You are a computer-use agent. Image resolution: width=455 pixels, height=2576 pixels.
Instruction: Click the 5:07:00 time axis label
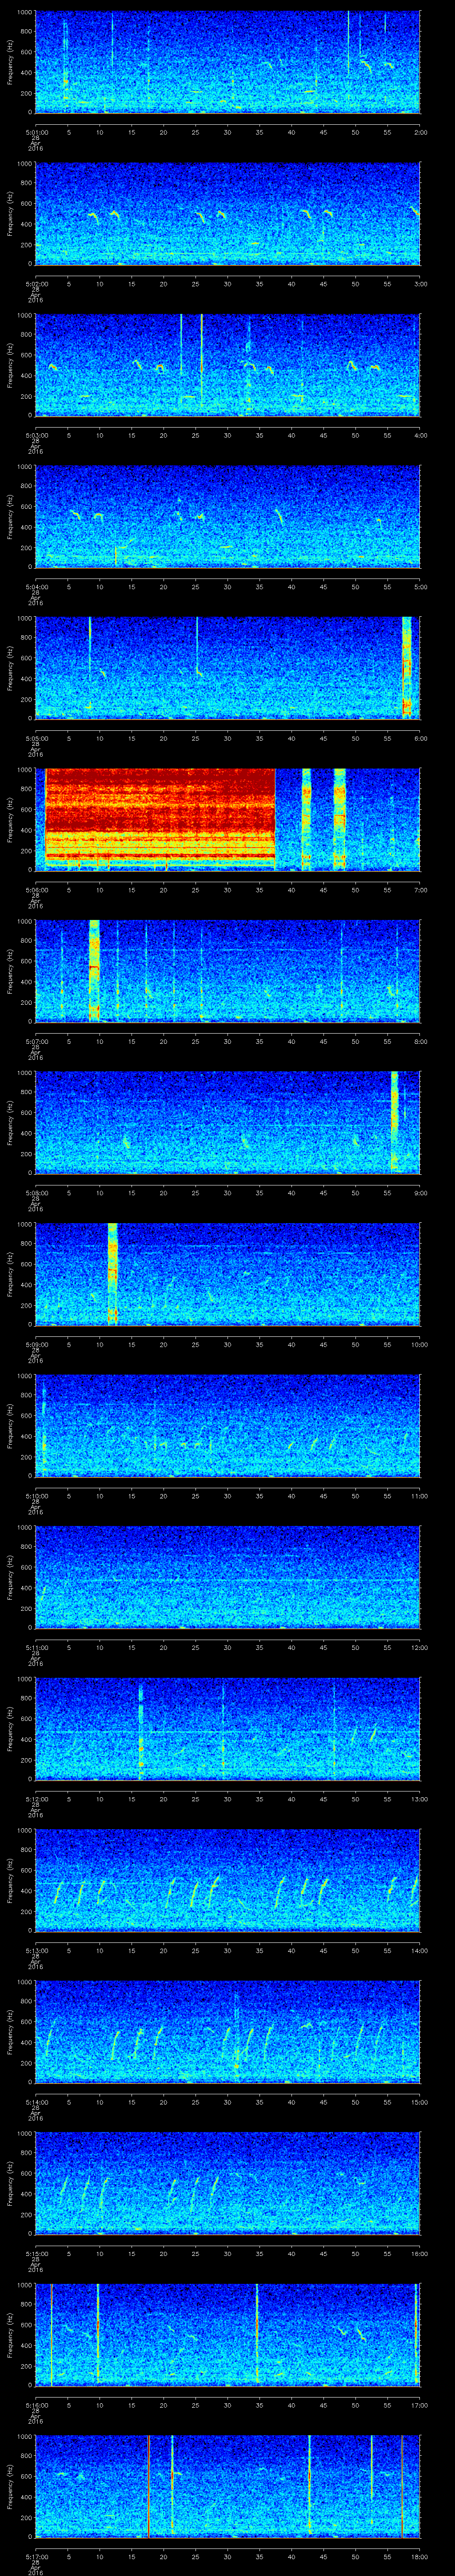coord(36,1041)
